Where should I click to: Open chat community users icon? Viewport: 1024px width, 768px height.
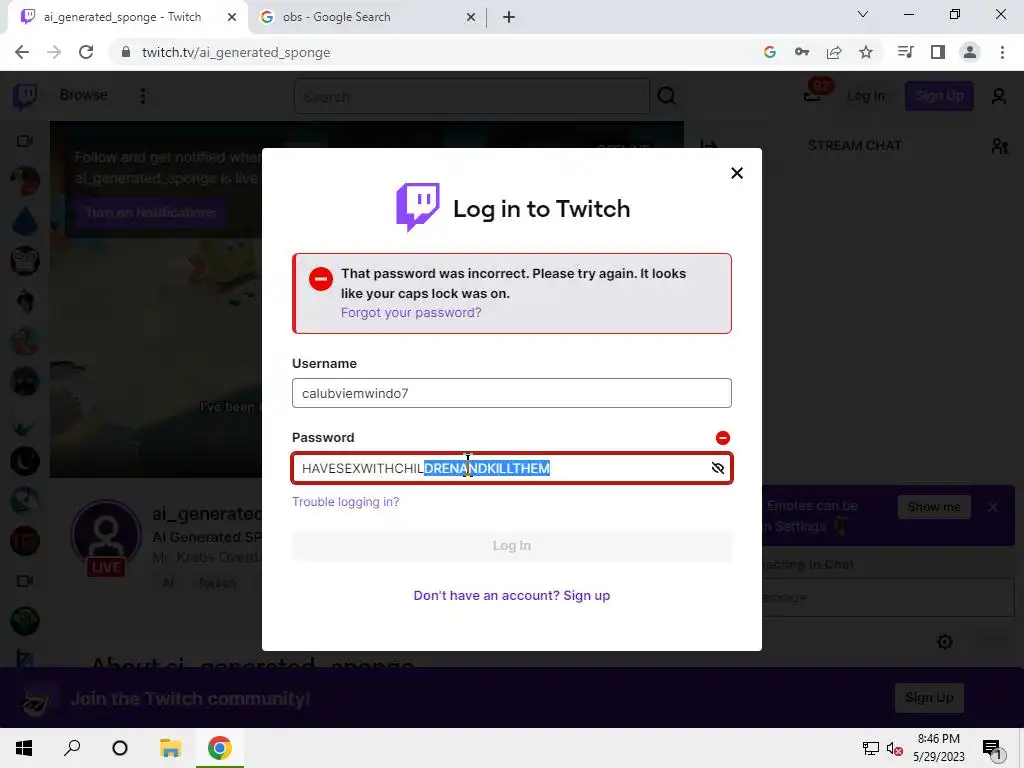(1000, 146)
